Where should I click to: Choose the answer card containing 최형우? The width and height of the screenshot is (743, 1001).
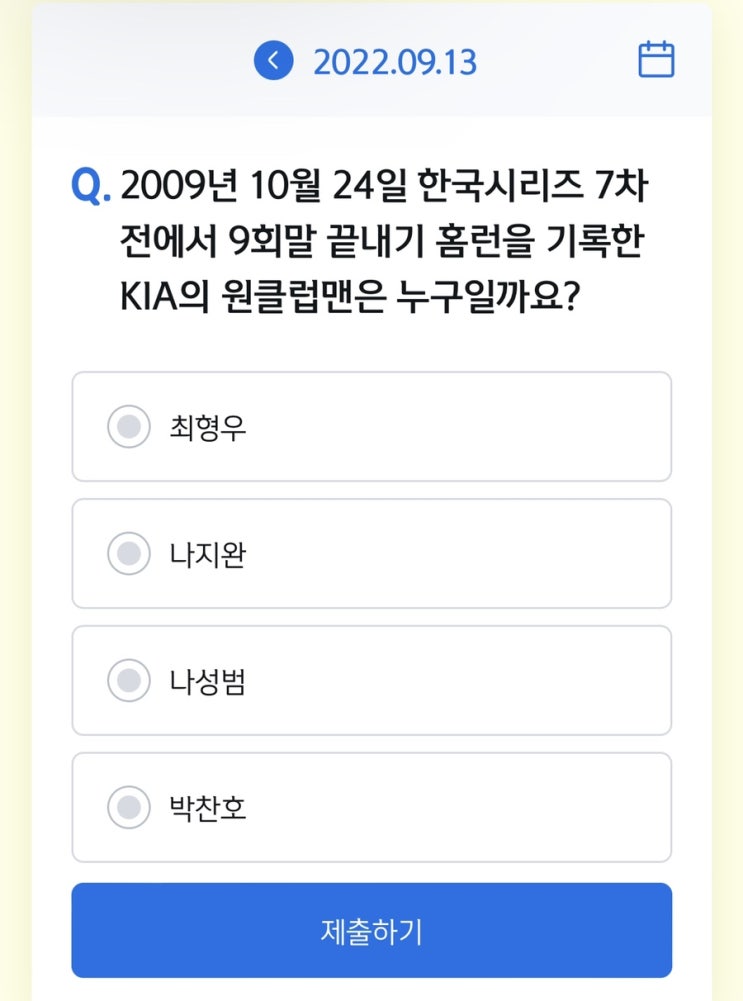click(x=450, y=427)
